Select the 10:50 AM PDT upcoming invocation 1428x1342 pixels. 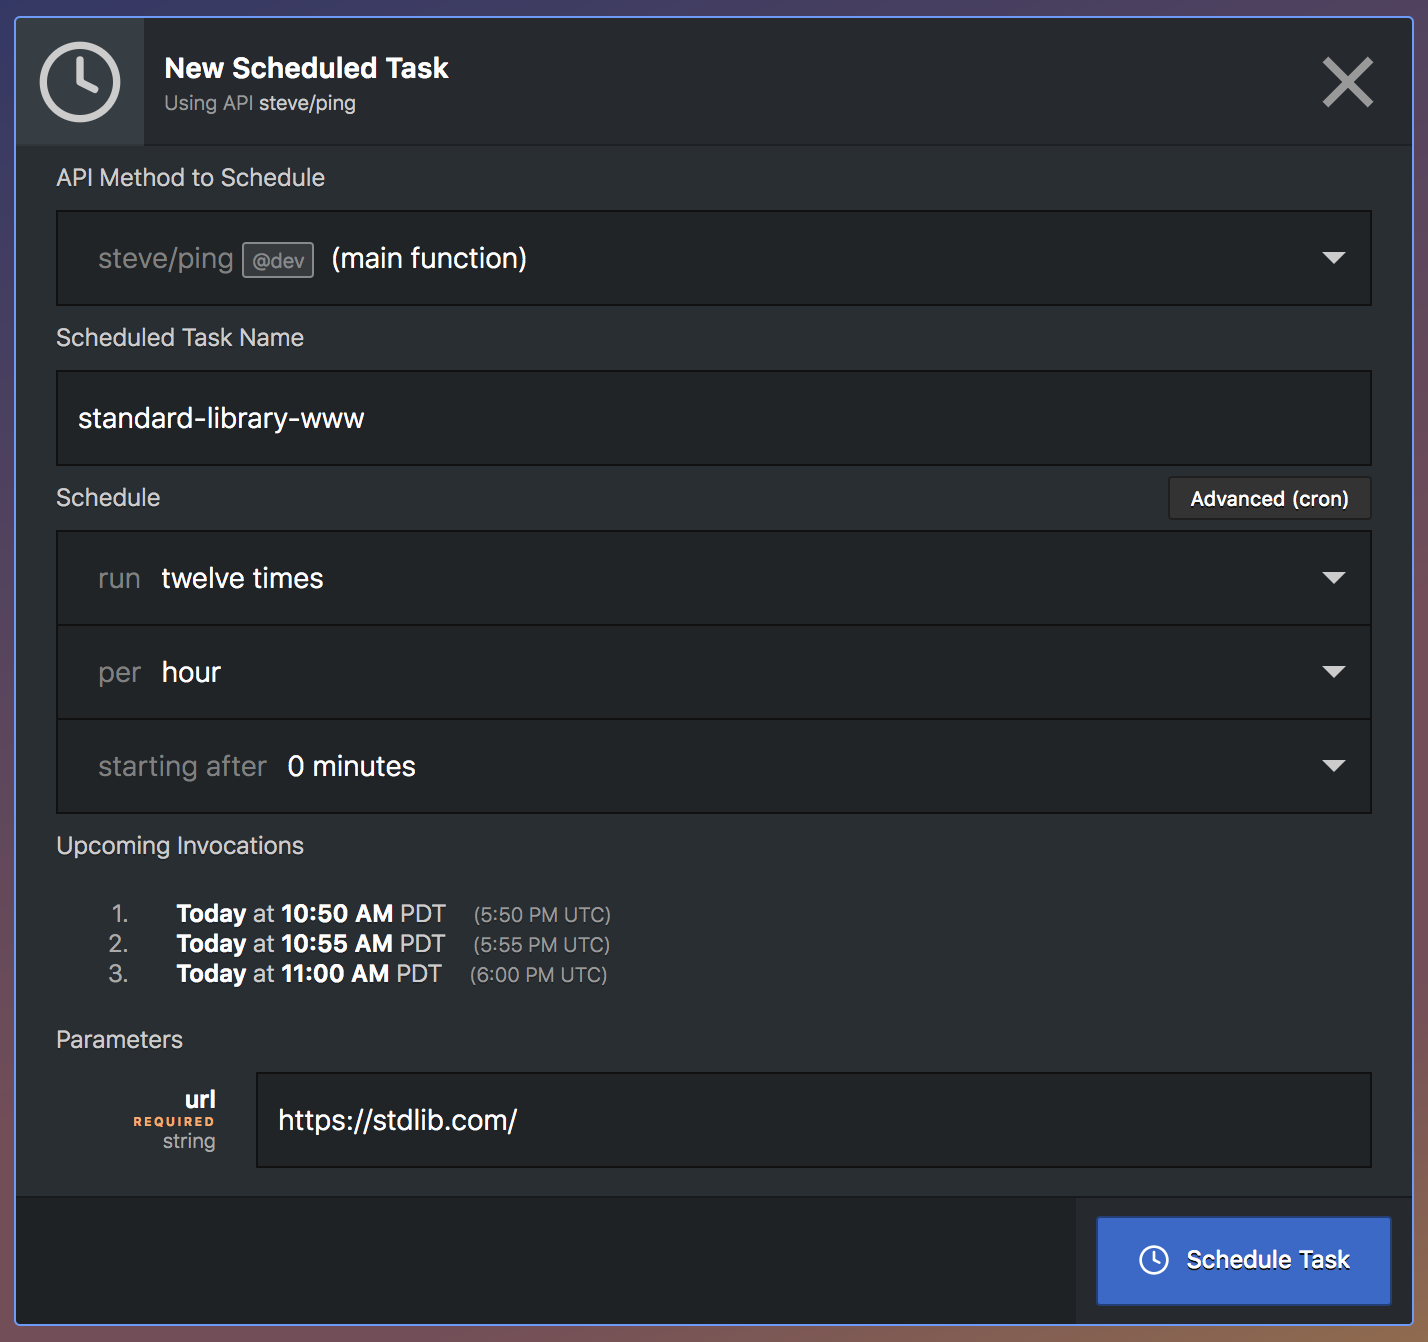pyautogui.click(x=311, y=914)
